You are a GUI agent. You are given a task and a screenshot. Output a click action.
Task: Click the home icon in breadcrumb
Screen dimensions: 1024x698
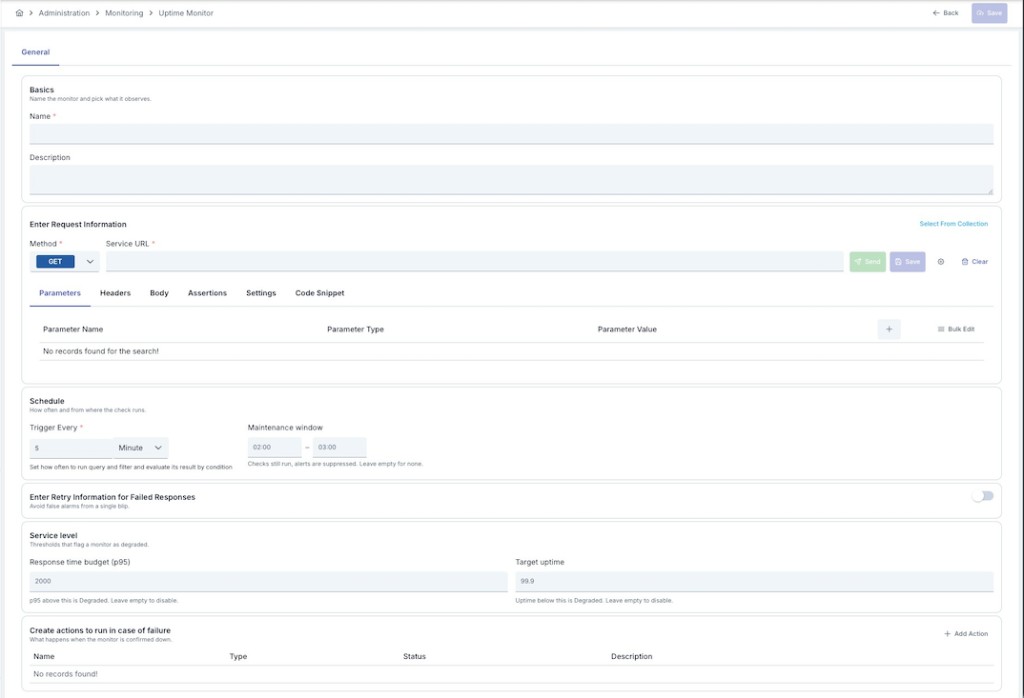pyautogui.click(x=20, y=13)
